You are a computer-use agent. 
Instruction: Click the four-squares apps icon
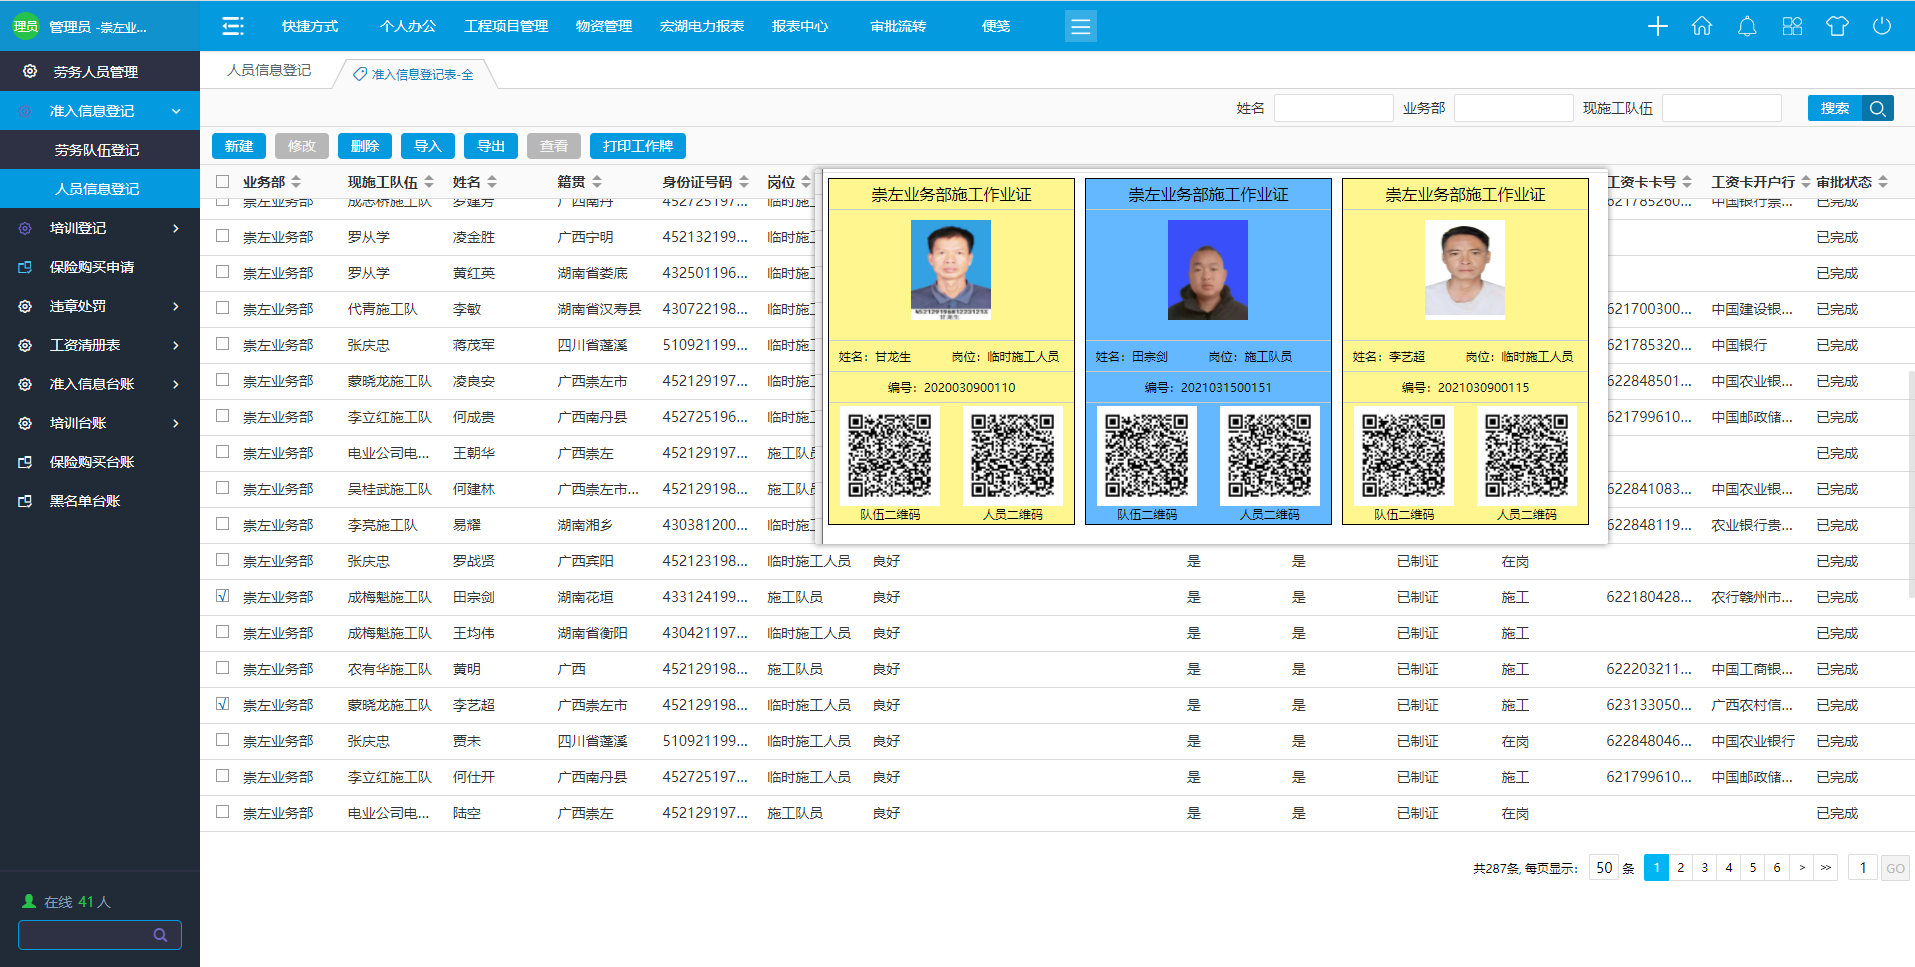click(x=1792, y=26)
